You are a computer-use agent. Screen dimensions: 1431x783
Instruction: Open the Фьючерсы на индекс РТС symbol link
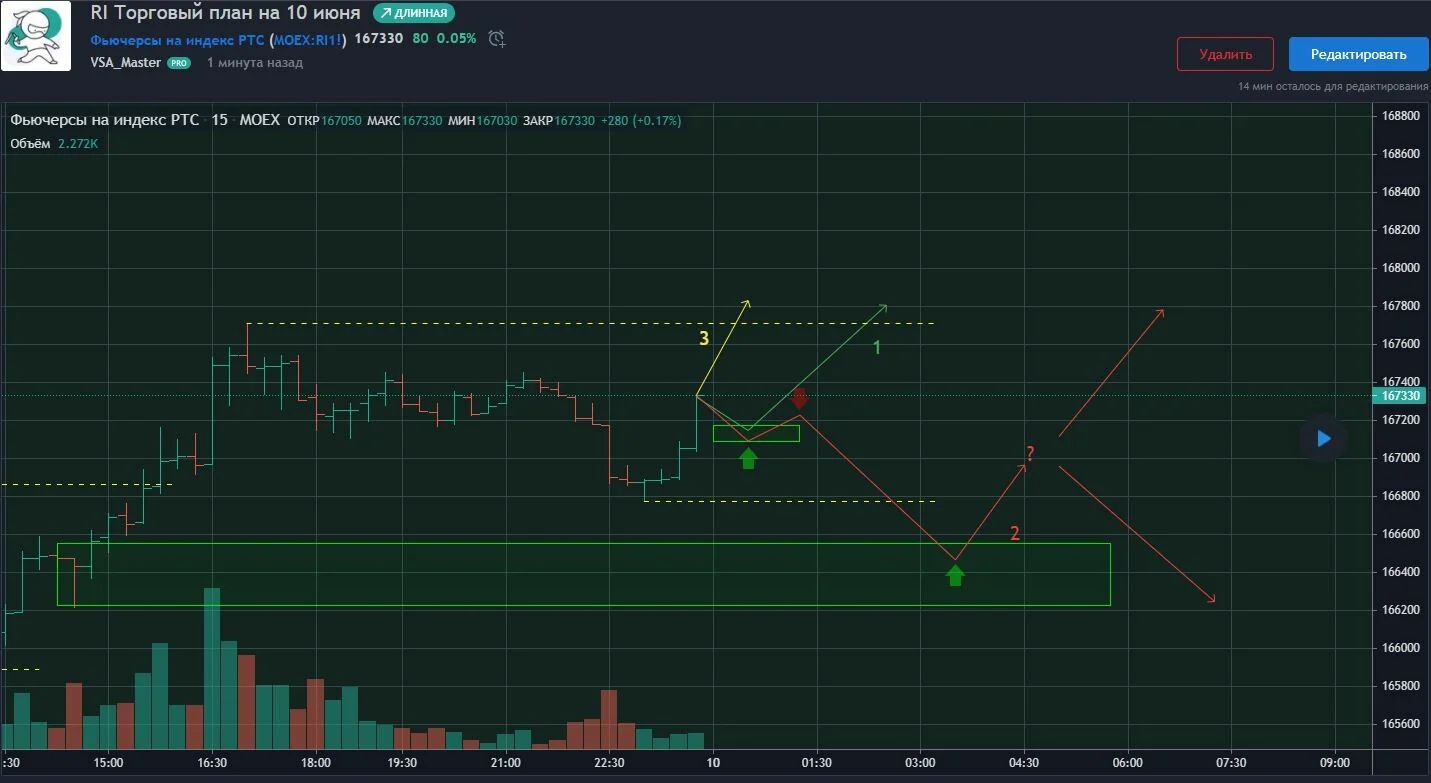[x=177, y=40]
